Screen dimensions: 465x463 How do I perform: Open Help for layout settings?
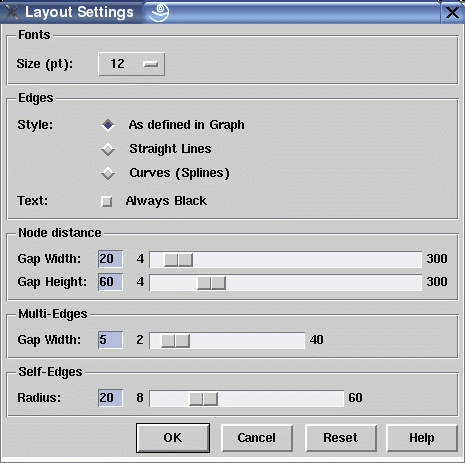point(422,438)
